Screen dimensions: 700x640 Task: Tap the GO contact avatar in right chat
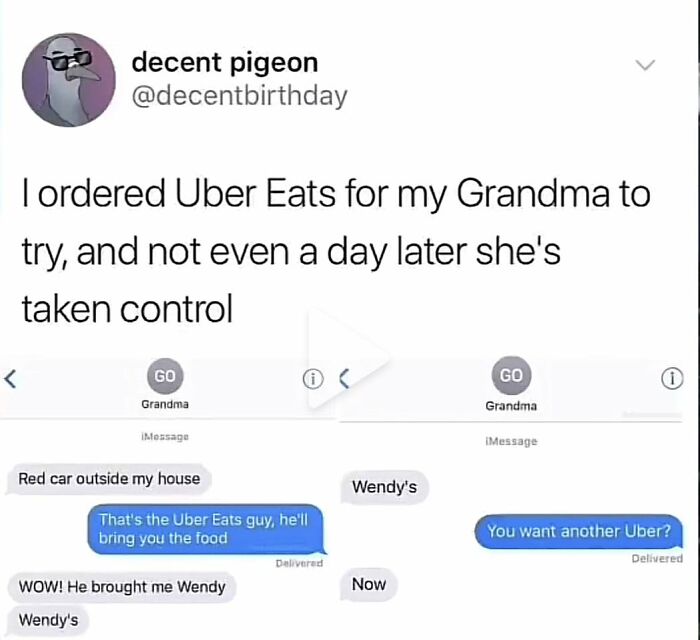[511, 375]
